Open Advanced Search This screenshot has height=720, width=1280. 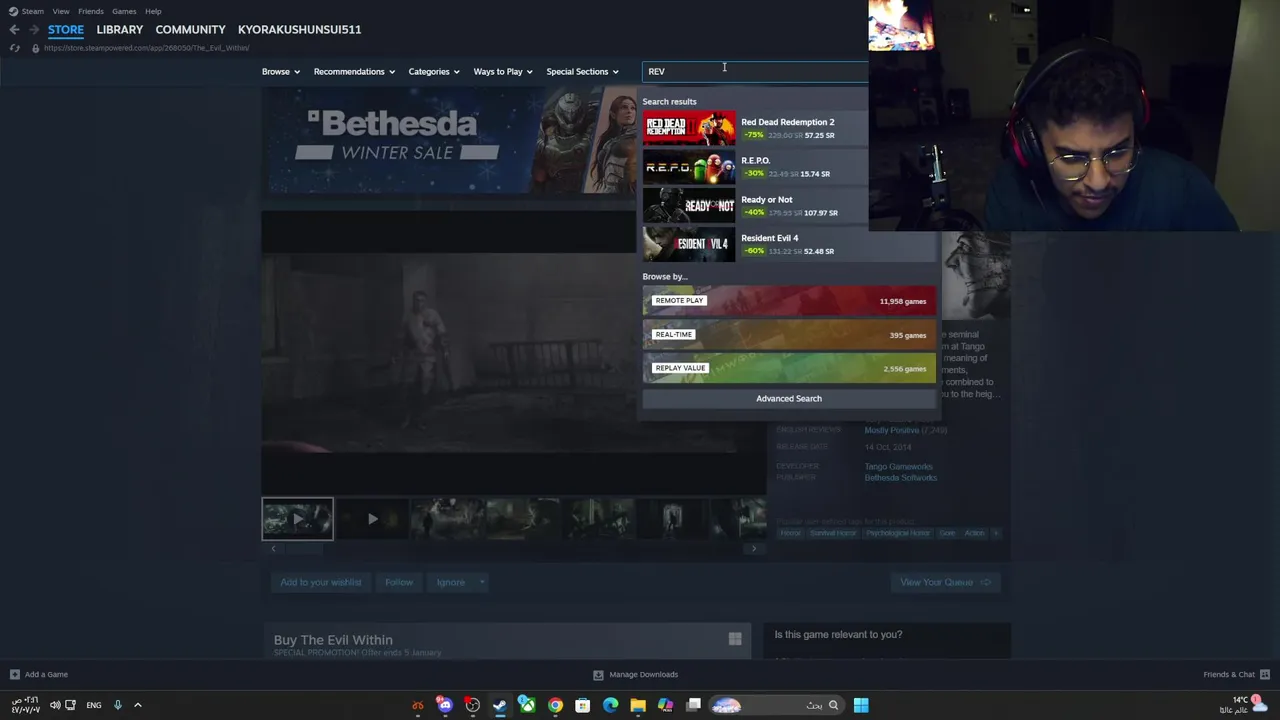coord(789,398)
